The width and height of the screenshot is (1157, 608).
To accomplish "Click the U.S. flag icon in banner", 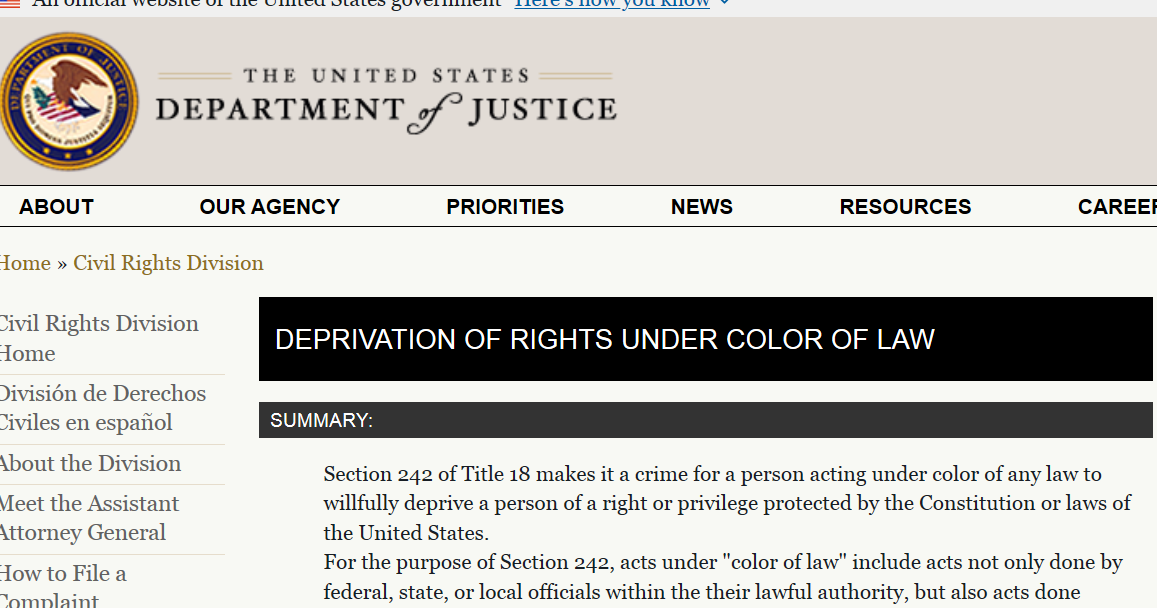I will 8,3.
